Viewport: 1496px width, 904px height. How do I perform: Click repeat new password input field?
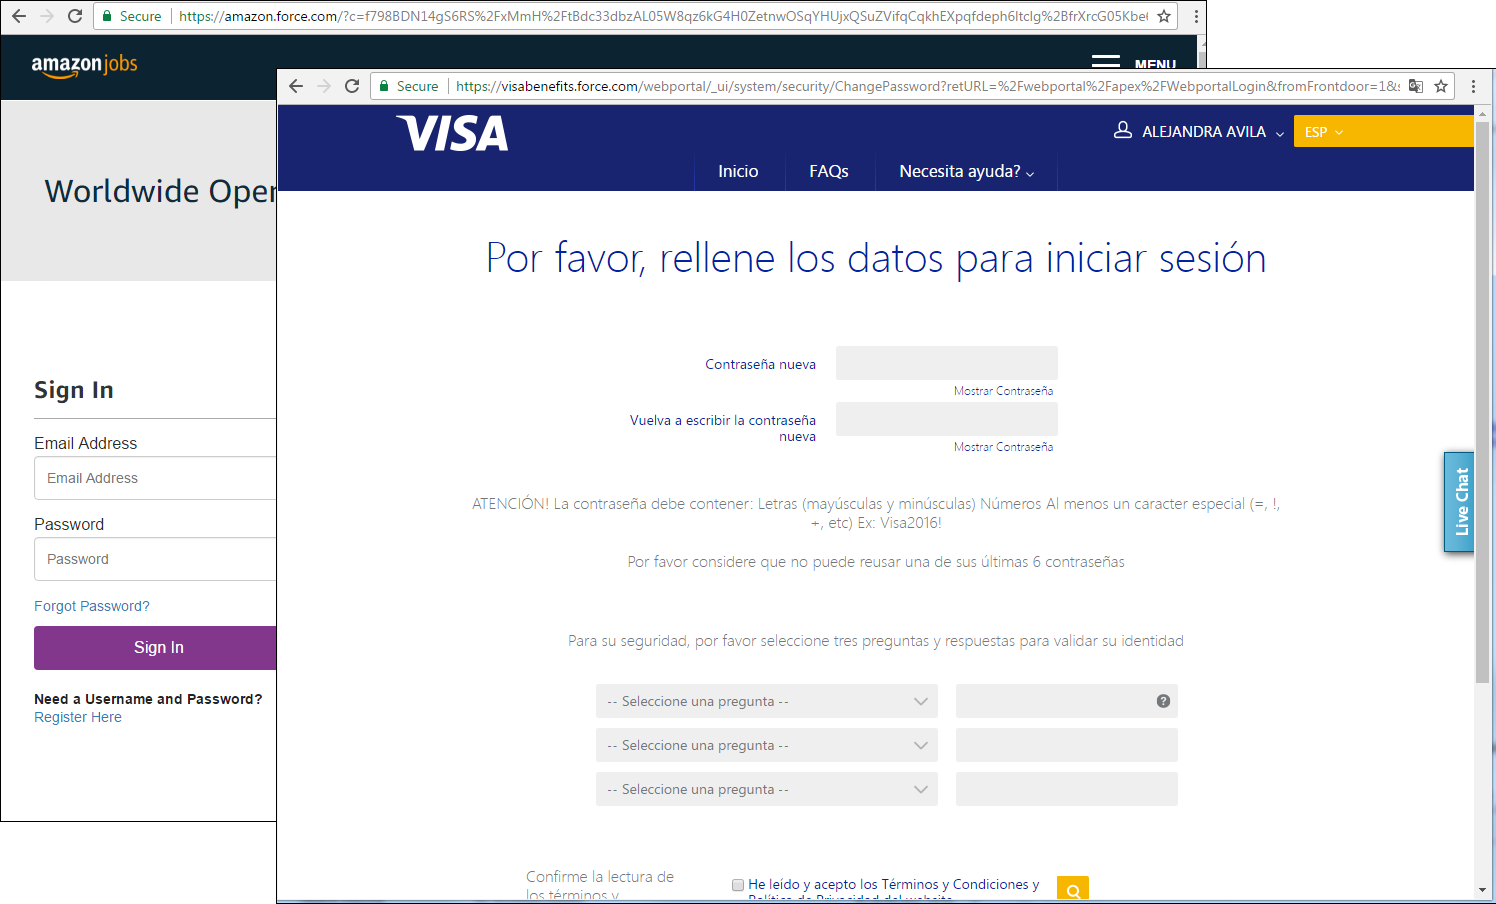(947, 419)
